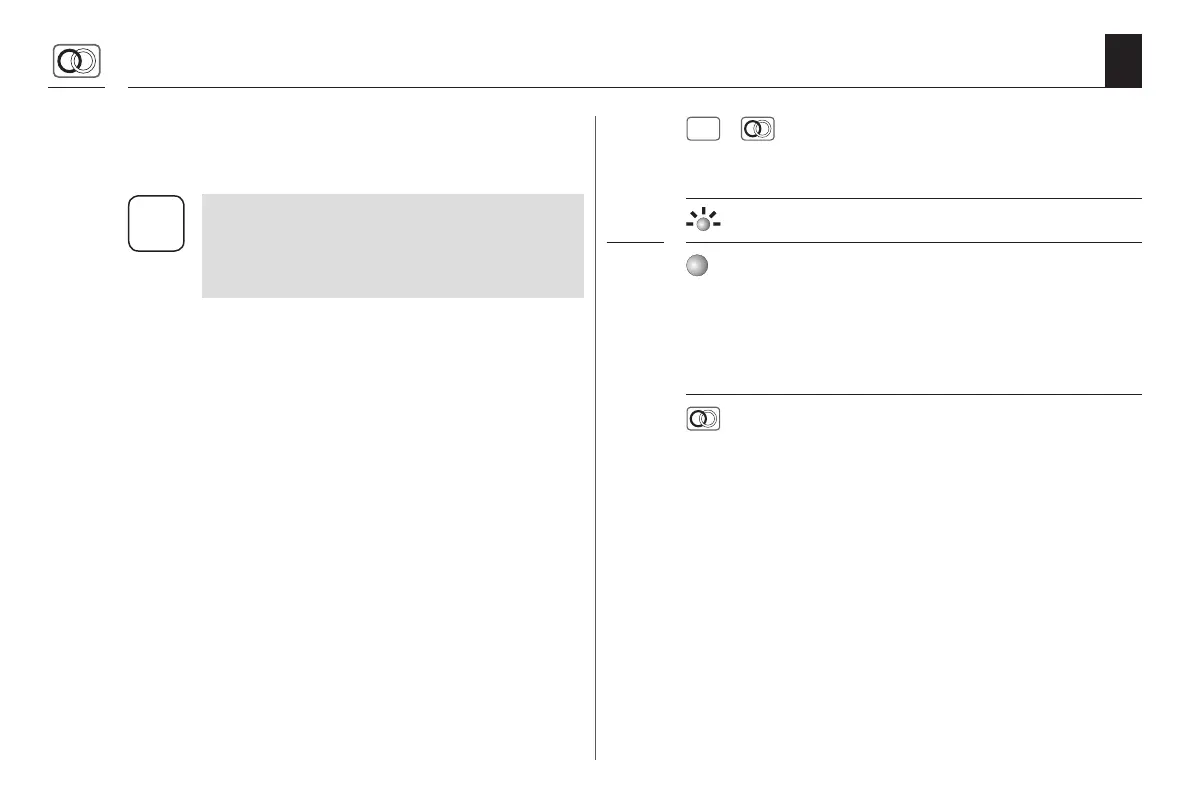Click the large overlapping-circles icon in the header
The image size is (1191, 794).
click(x=77, y=62)
